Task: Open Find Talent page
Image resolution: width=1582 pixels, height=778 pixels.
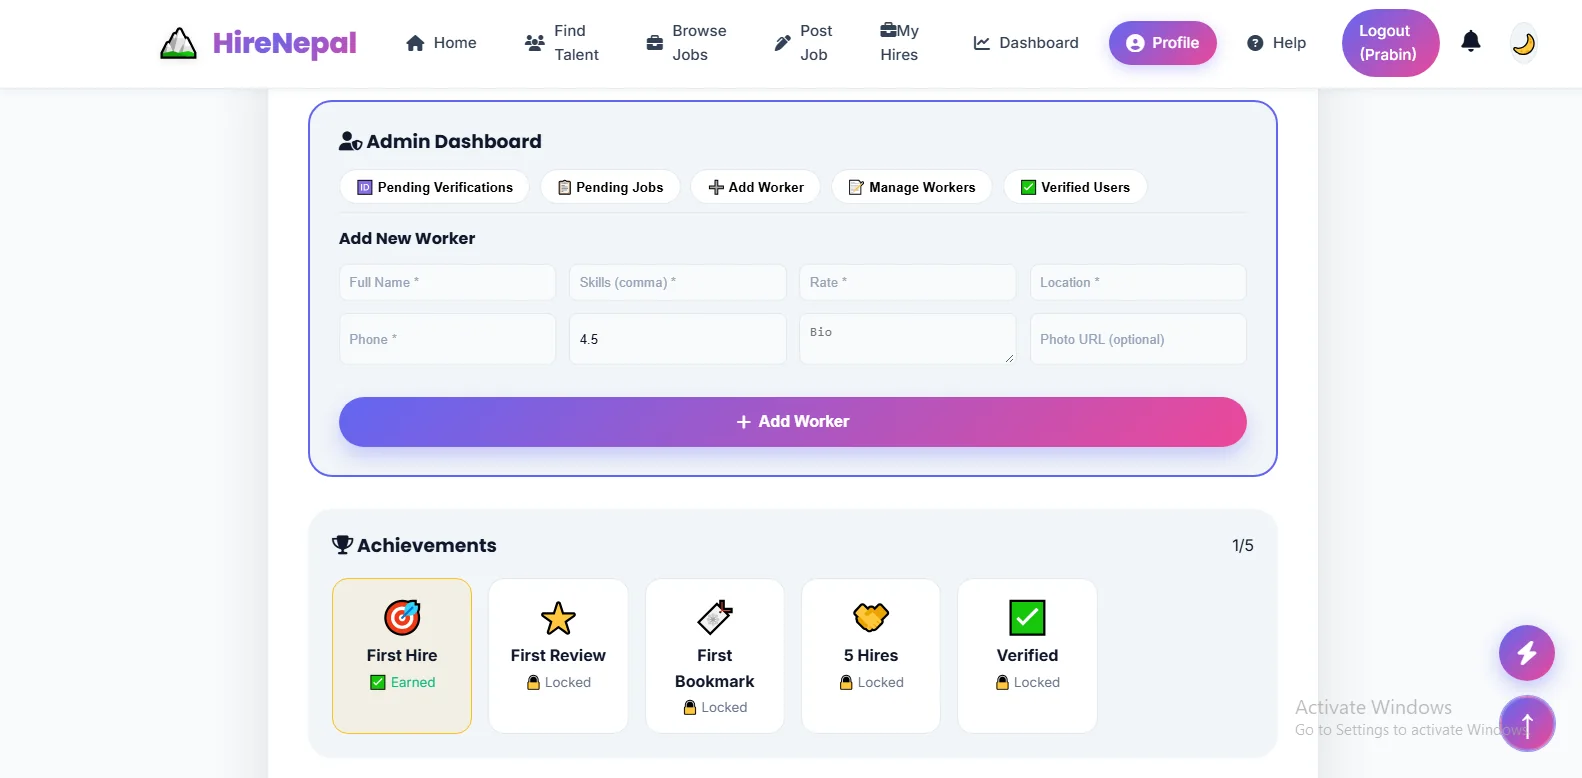Action: pyautogui.click(x=562, y=43)
